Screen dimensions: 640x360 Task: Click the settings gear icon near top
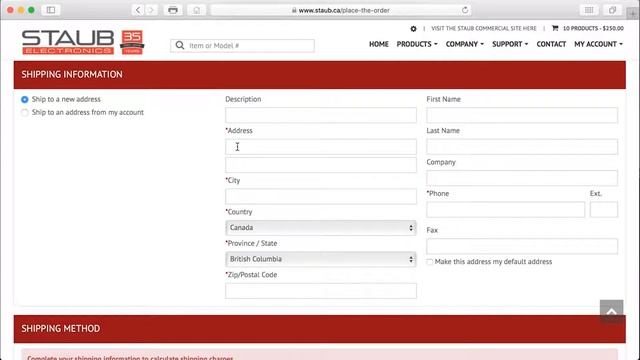tap(413, 29)
